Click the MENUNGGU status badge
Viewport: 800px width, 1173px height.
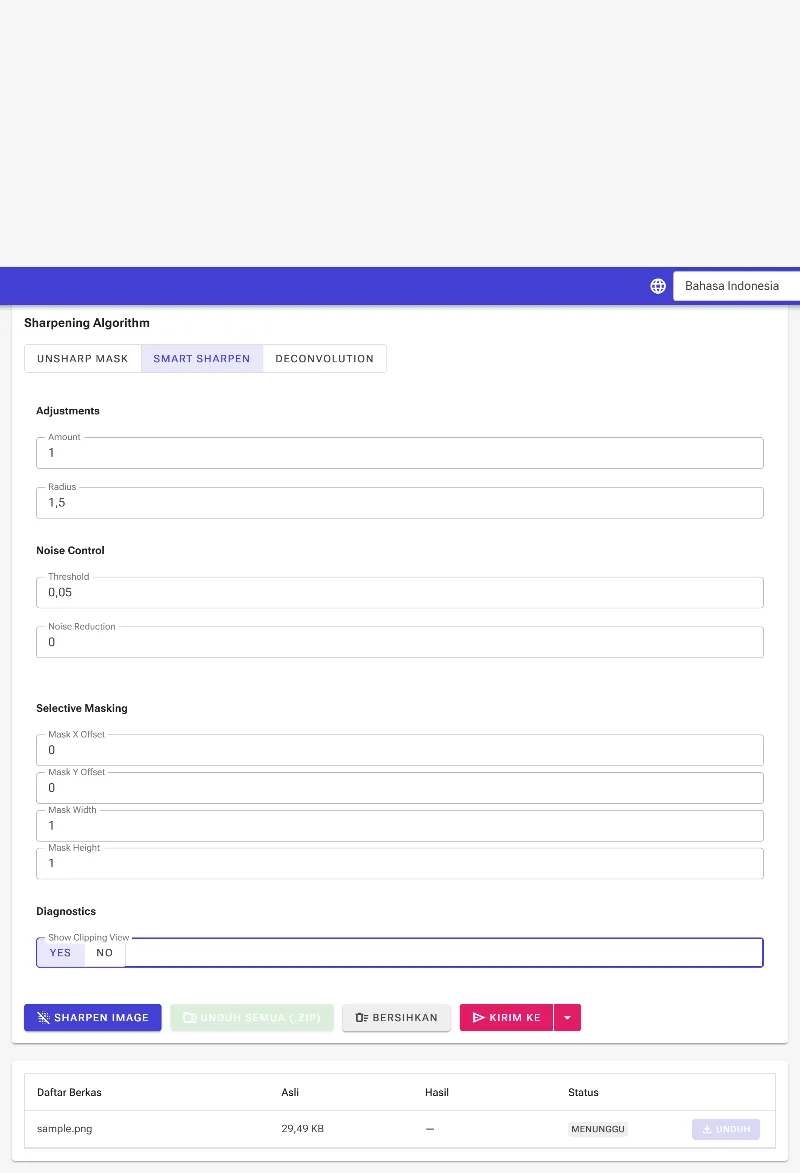tap(598, 1129)
